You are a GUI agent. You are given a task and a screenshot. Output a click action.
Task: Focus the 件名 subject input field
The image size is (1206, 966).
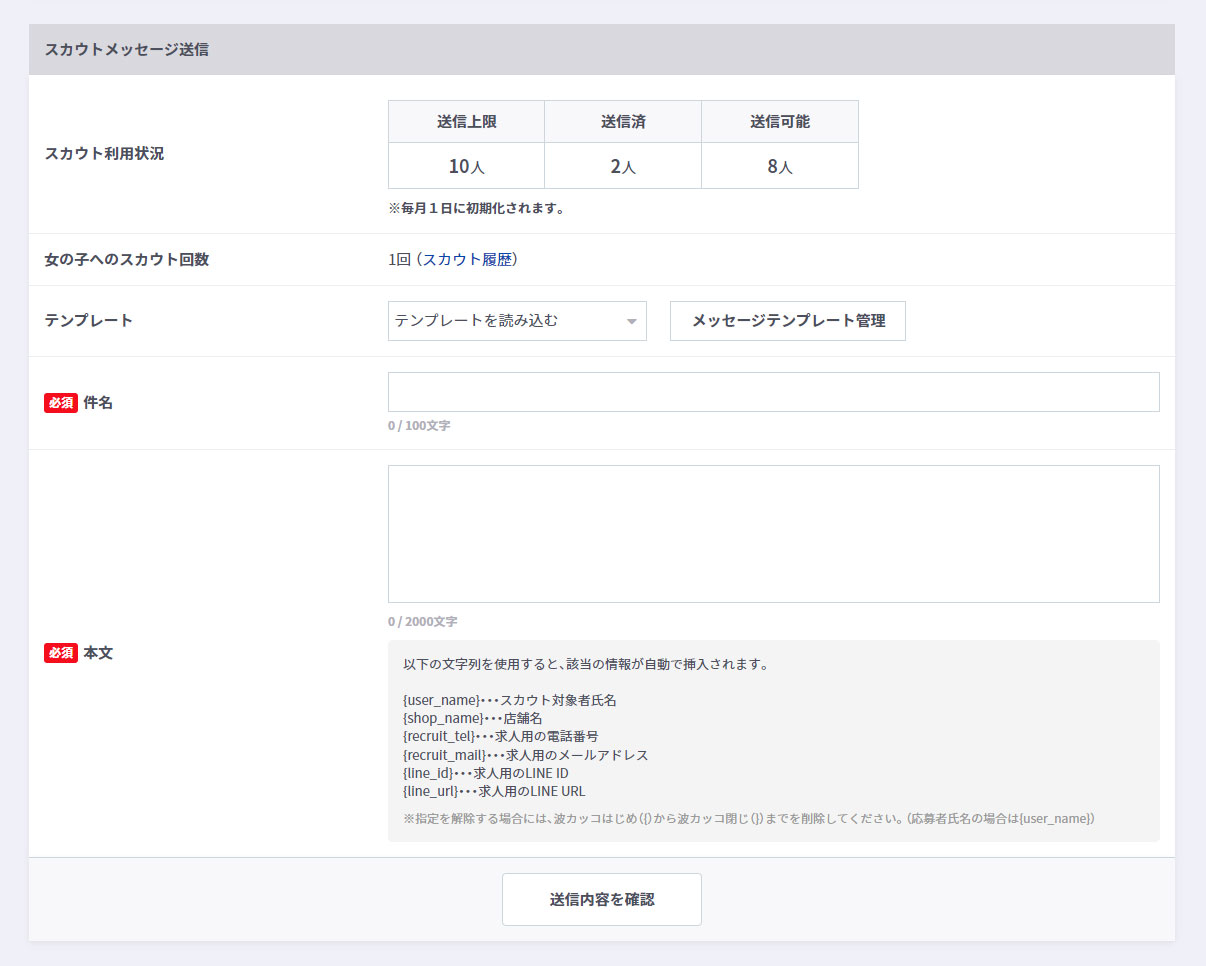pyautogui.click(x=773, y=392)
